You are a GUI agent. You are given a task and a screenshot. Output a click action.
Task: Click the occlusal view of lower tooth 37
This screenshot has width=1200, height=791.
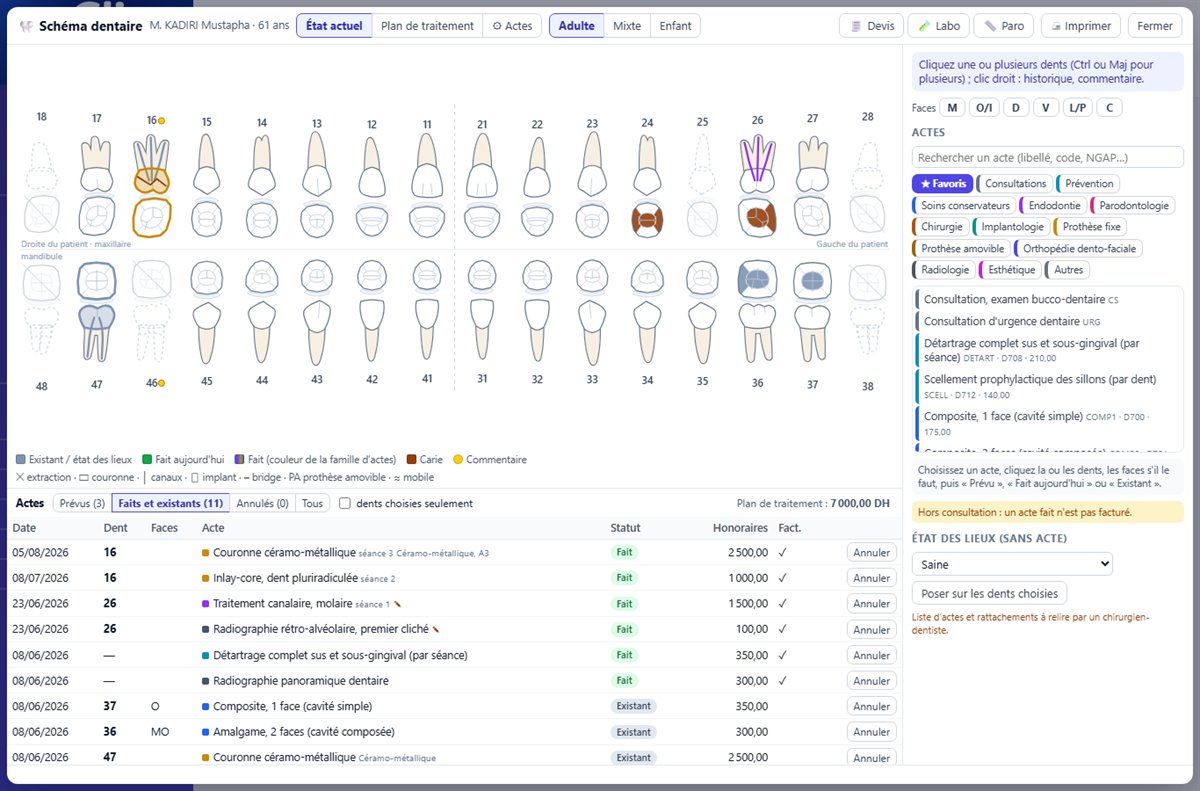coord(812,281)
